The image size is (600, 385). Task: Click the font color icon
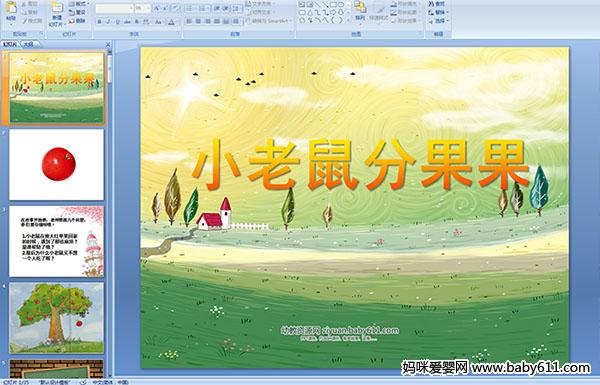tap(172, 22)
